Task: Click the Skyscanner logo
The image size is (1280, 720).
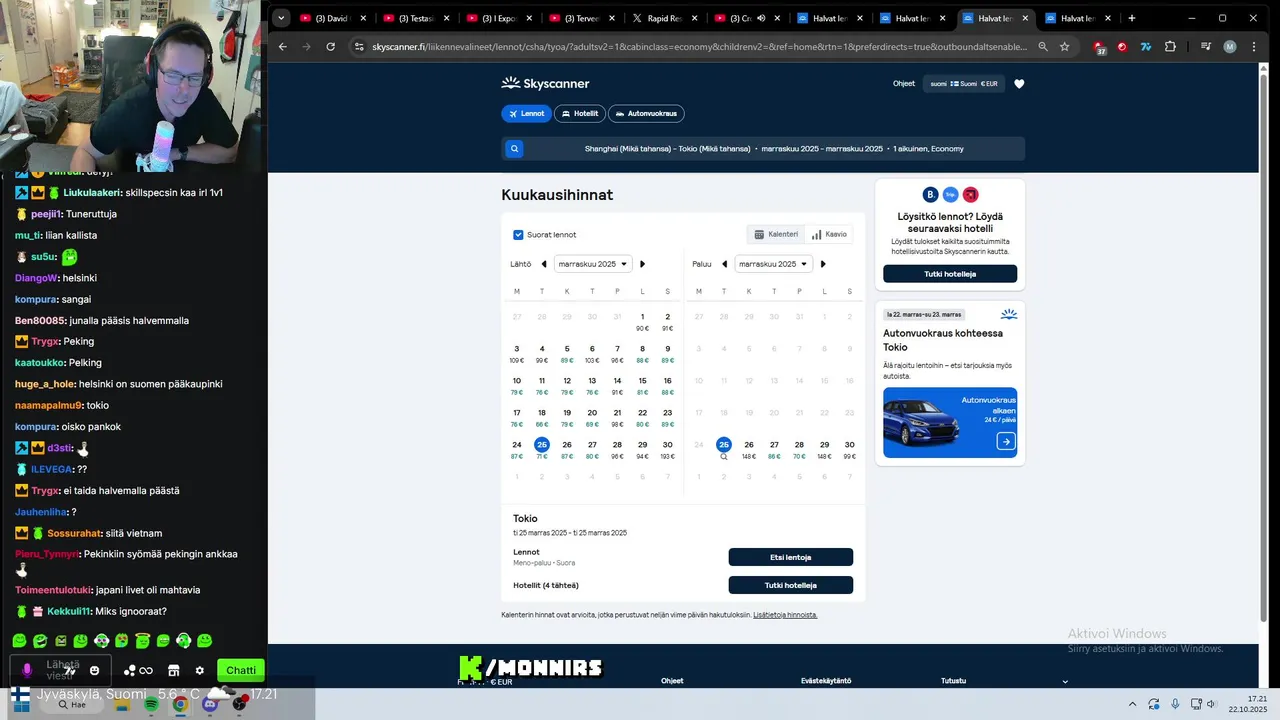Action: point(545,84)
